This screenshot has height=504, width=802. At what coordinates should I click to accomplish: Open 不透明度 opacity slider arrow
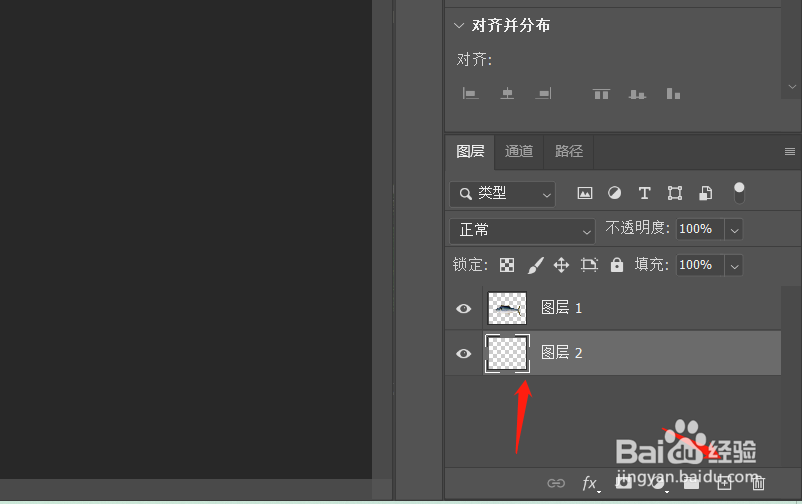click(x=734, y=230)
